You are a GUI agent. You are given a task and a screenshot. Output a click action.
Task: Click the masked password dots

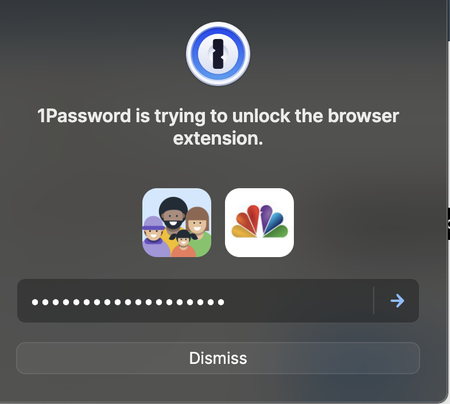click(128, 302)
